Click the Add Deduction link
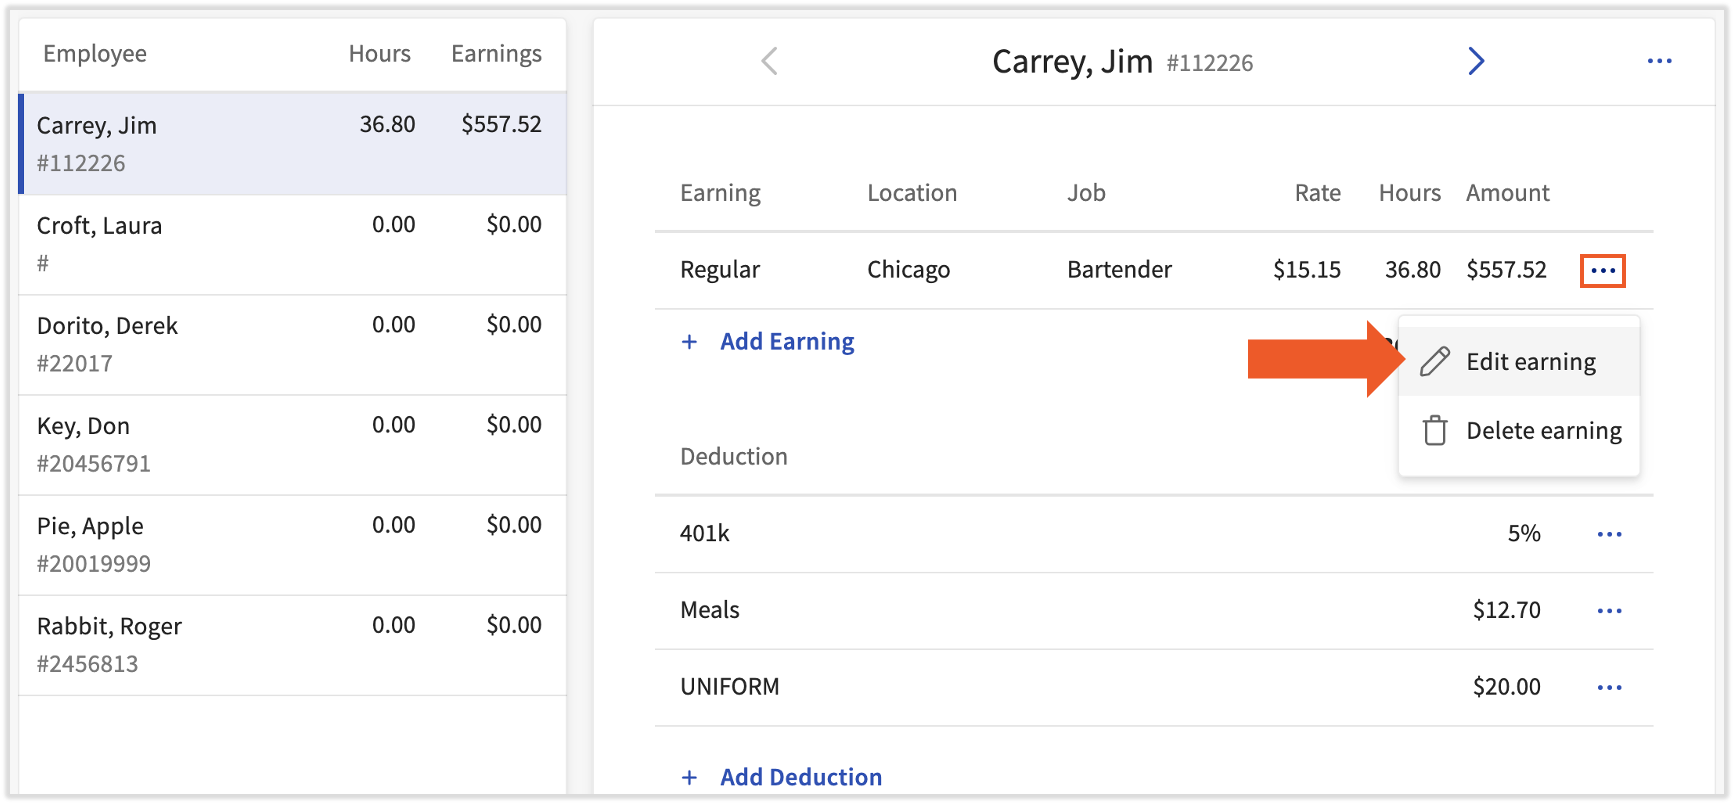Image resolution: width=1734 pixels, height=806 pixels. [801, 778]
